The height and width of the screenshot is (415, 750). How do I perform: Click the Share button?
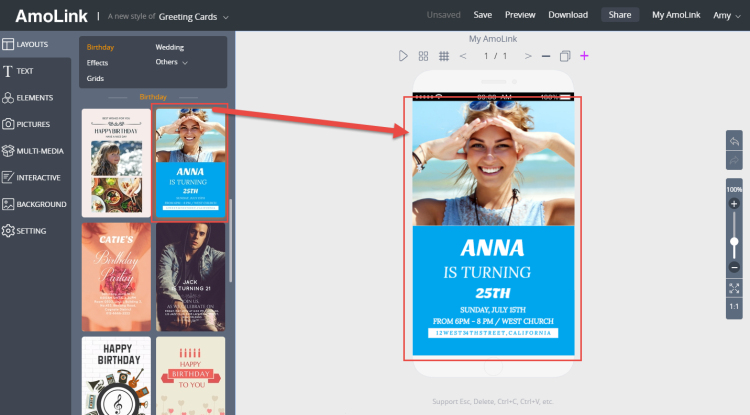(x=620, y=15)
